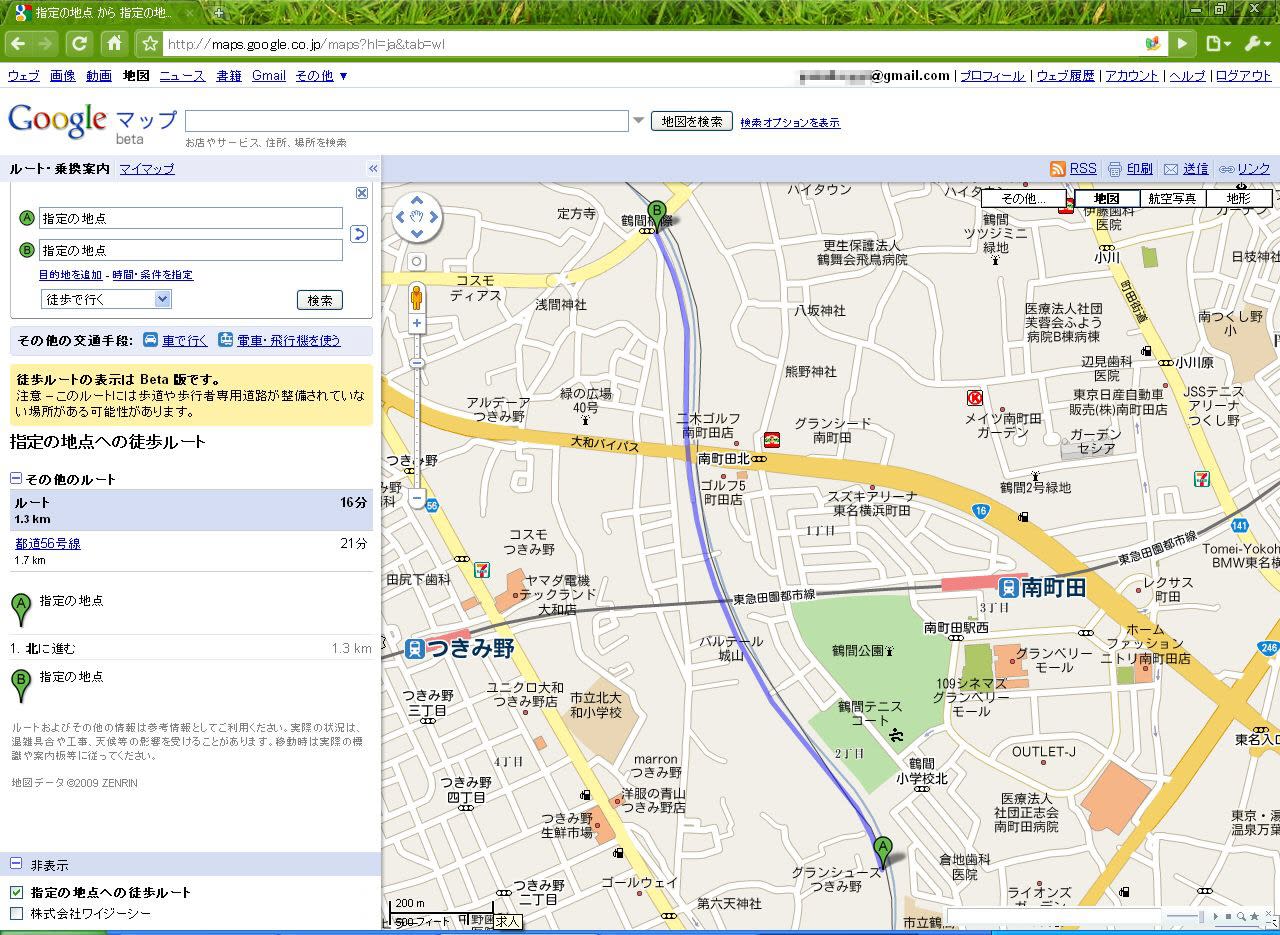Viewport: 1280px width, 935px height.
Task: Click the zoom out minus button on map
Action: click(x=417, y=497)
